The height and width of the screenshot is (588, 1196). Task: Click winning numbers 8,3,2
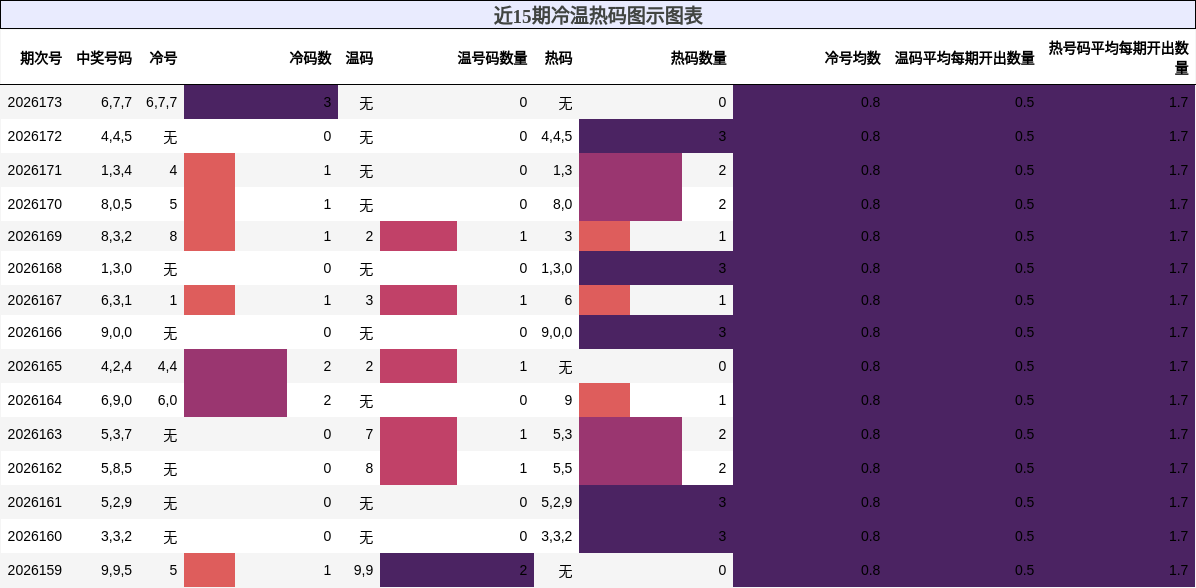[x=117, y=236]
